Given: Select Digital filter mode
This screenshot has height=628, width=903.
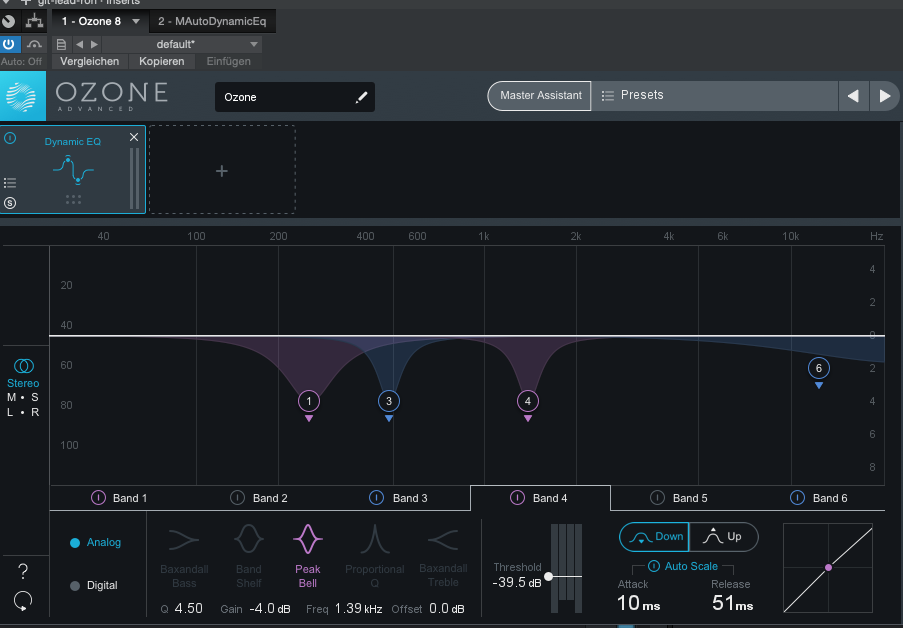Looking at the screenshot, I should pyautogui.click(x=94, y=585).
